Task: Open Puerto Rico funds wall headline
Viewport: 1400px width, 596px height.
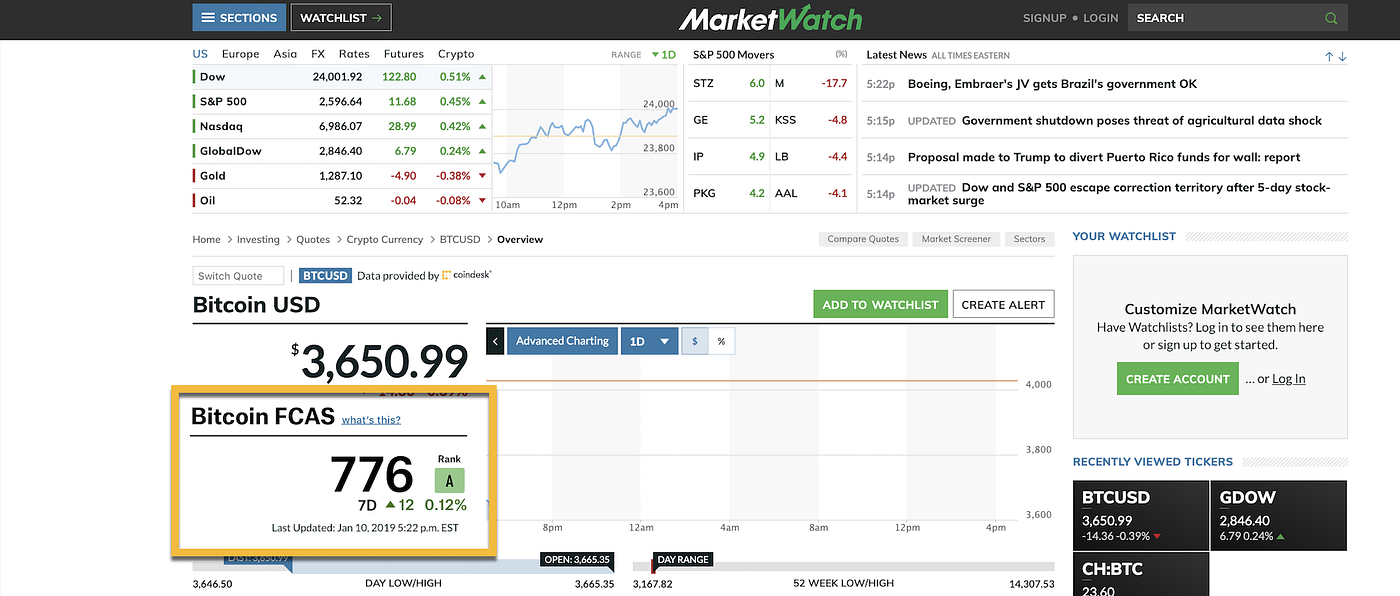Action: (1104, 157)
